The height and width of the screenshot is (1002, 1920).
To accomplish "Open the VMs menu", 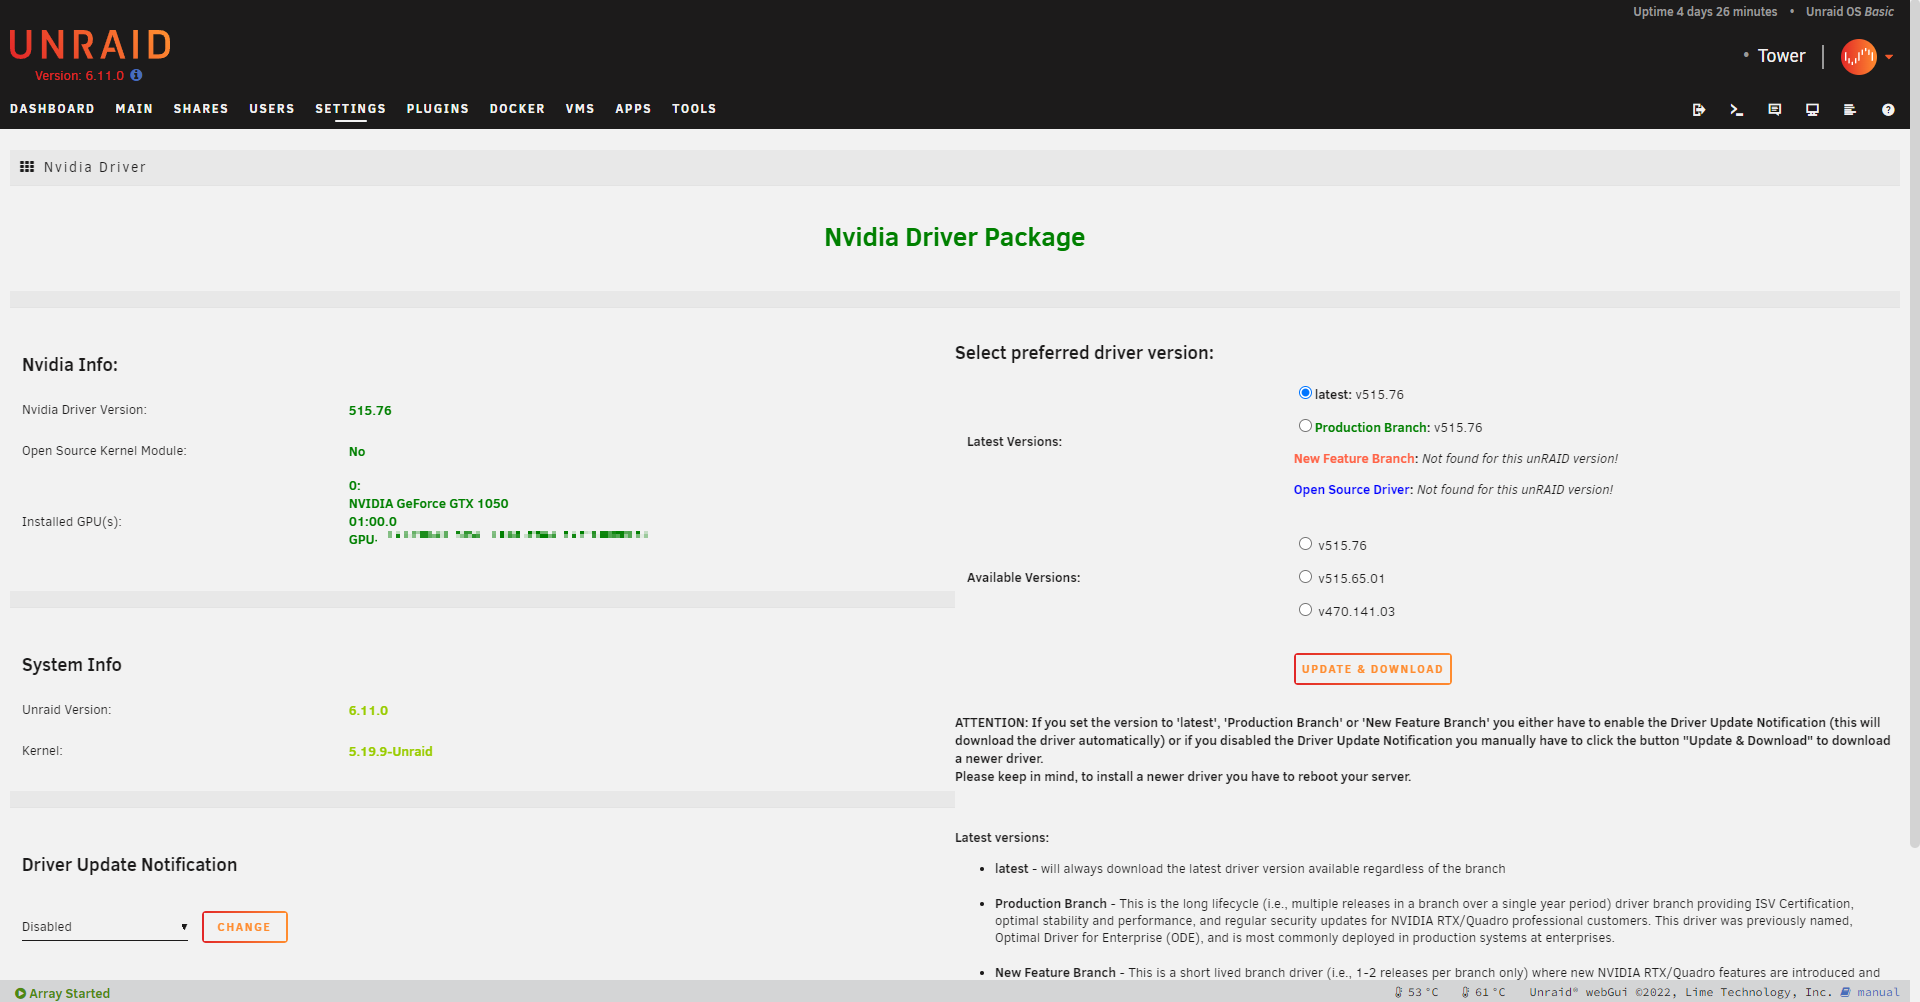I will coord(580,109).
